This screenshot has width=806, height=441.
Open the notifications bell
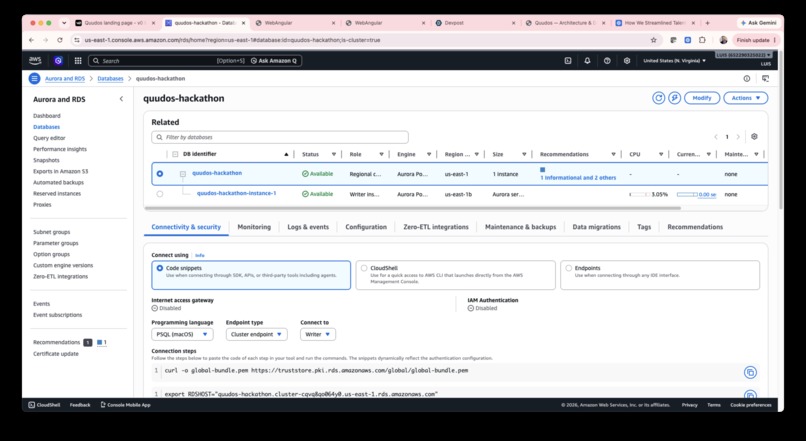coord(587,61)
